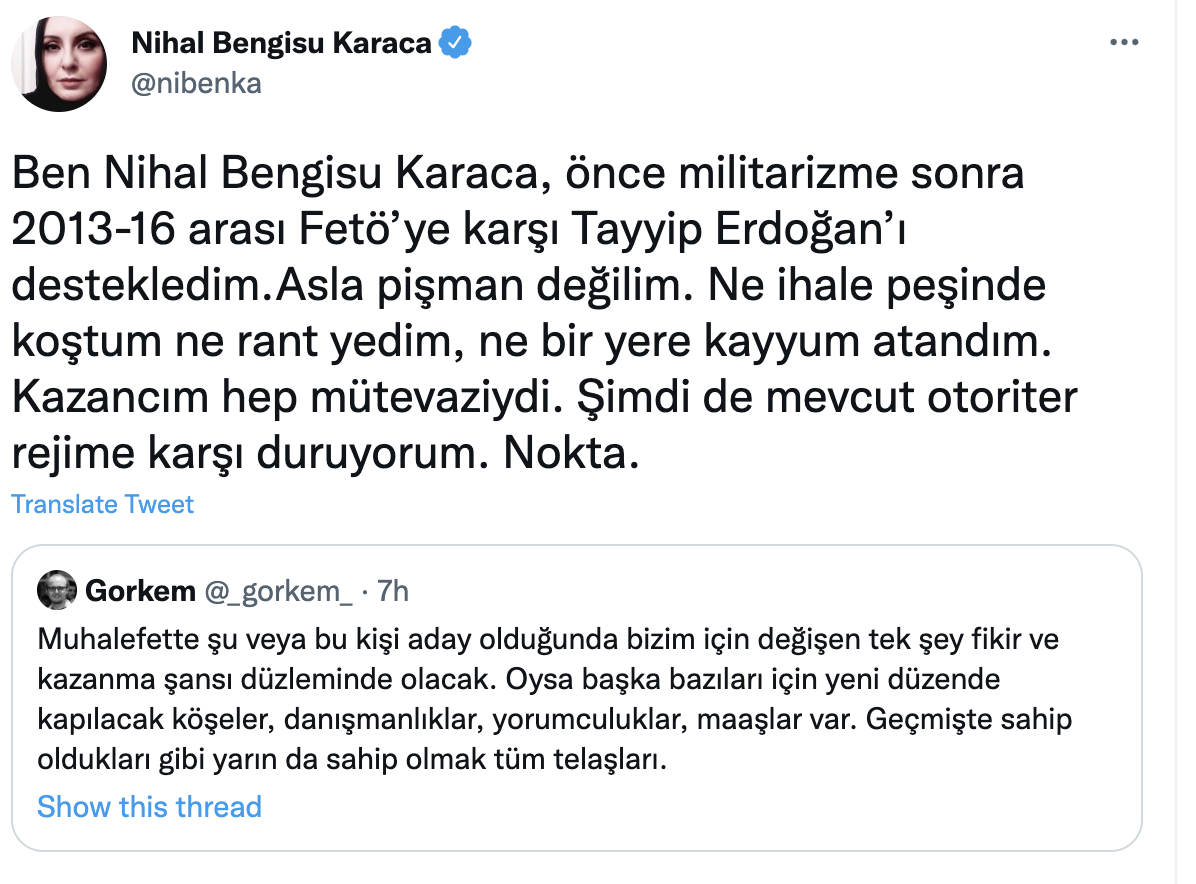Click the word "Nokta." ending the tweet
This screenshot has width=1196, height=884.
pyautogui.click(x=570, y=455)
